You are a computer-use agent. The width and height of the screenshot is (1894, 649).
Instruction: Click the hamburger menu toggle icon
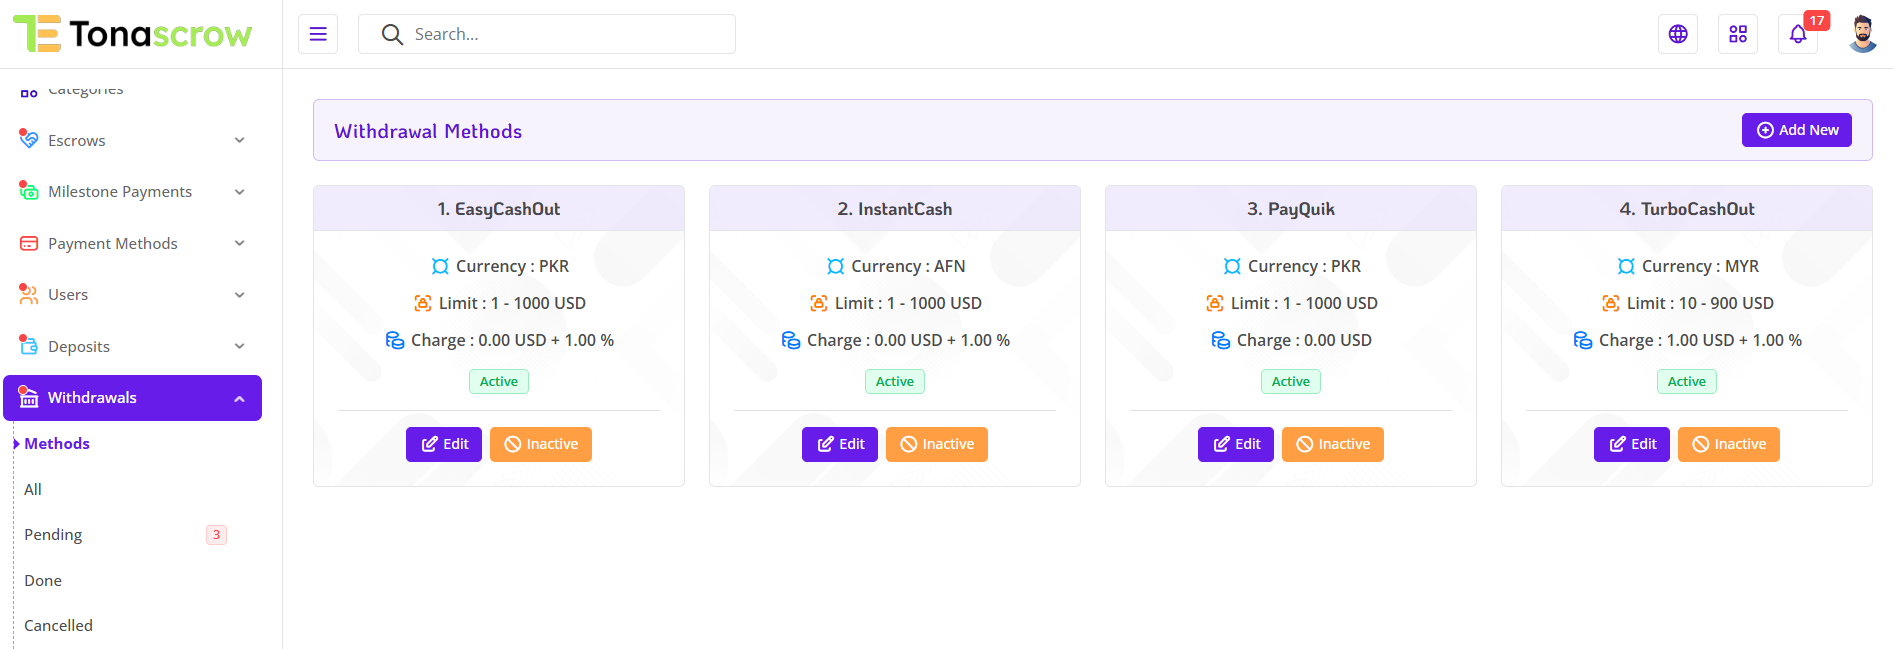click(318, 34)
